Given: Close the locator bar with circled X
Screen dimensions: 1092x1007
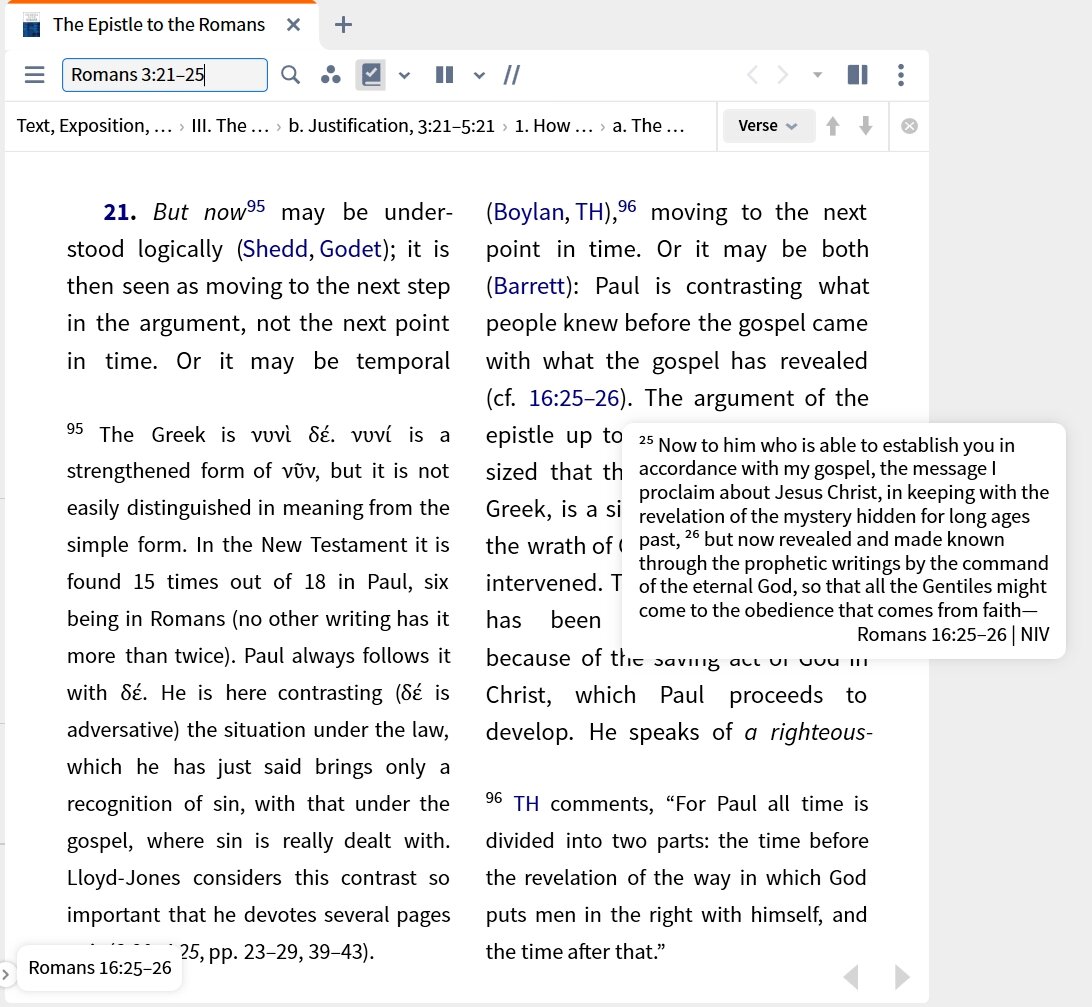Looking at the screenshot, I should (x=909, y=126).
